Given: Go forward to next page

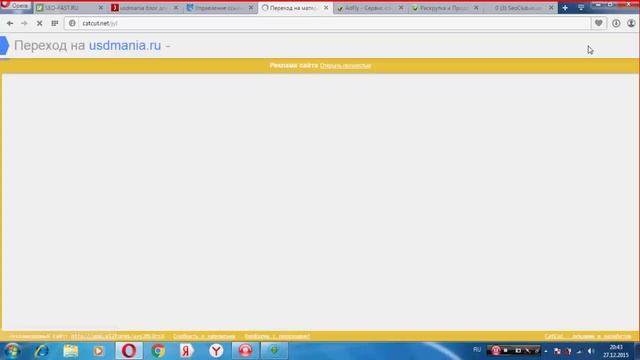Looking at the screenshot, I should [x=24, y=23].
